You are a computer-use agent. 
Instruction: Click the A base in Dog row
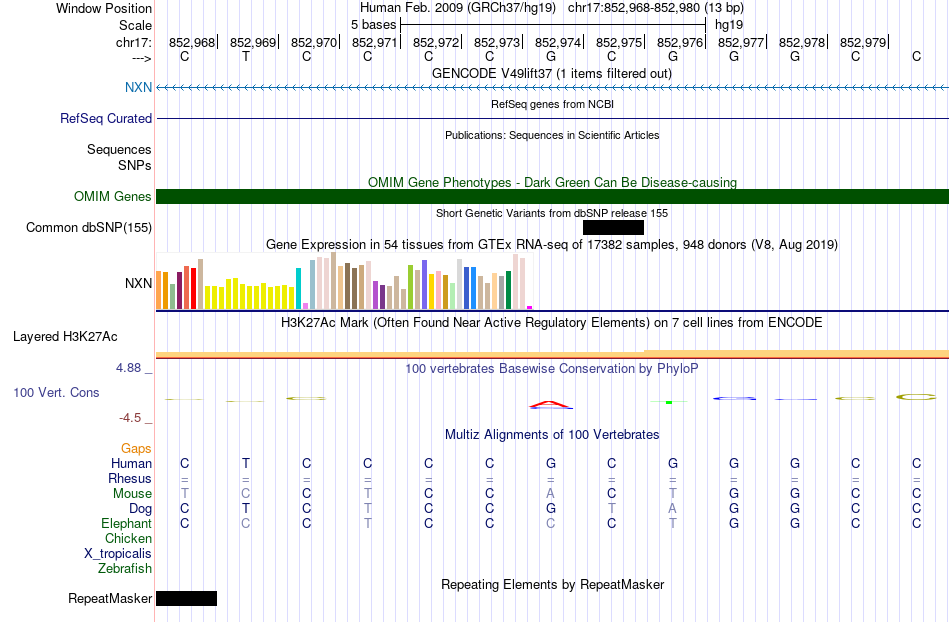coord(673,509)
